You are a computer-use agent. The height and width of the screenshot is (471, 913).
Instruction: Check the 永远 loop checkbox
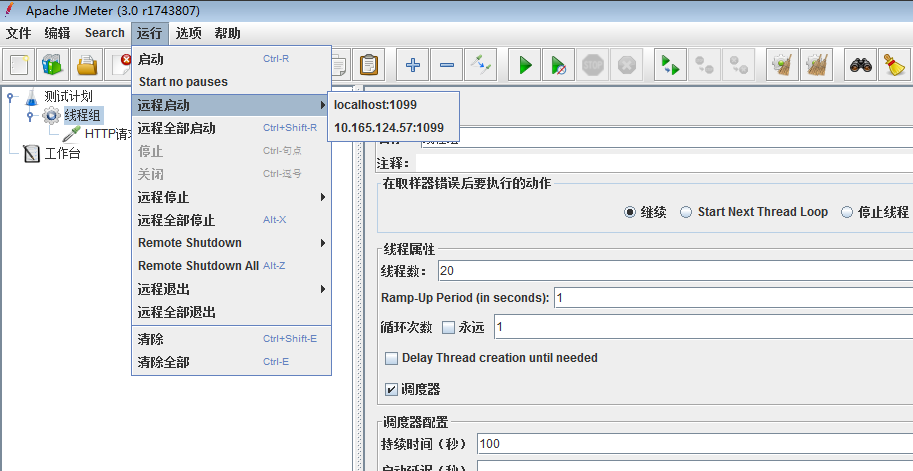(x=448, y=327)
